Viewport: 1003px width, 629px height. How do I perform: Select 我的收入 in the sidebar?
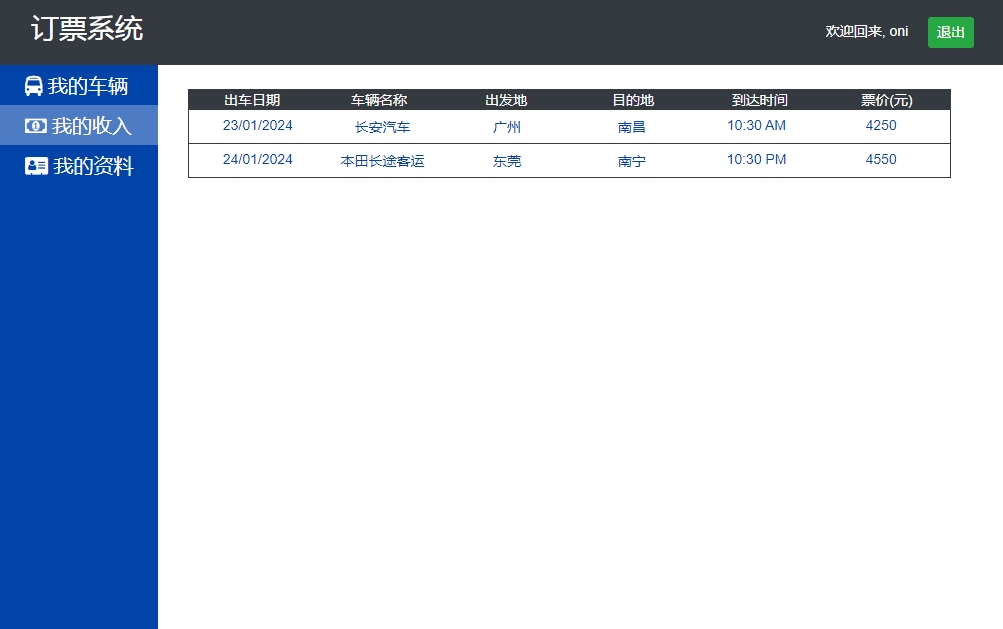click(x=92, y=126)
